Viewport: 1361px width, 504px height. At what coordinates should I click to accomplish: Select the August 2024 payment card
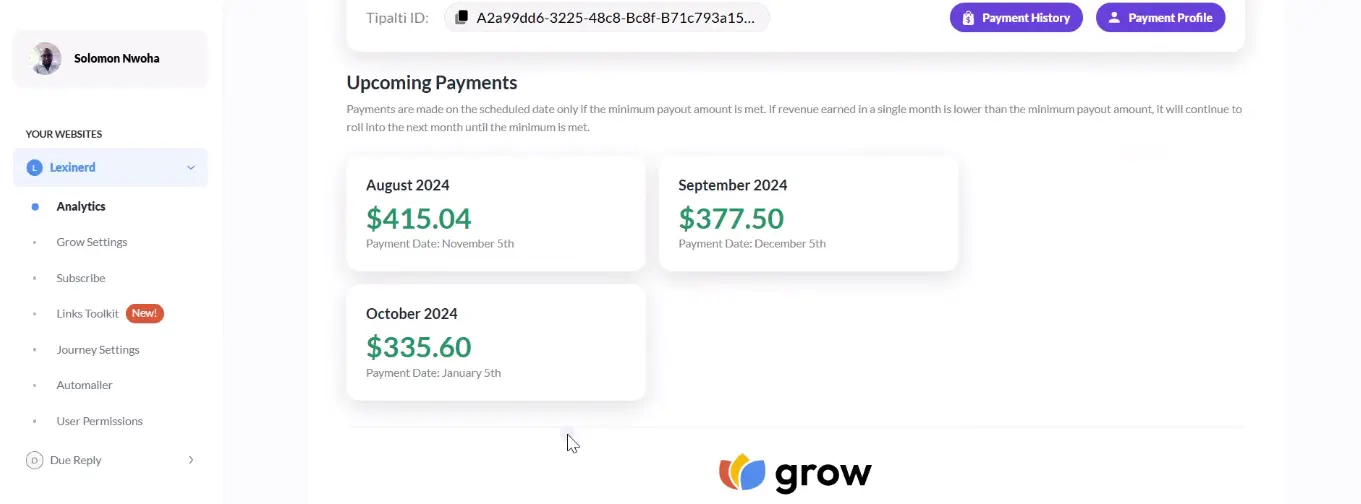point(496,213)
